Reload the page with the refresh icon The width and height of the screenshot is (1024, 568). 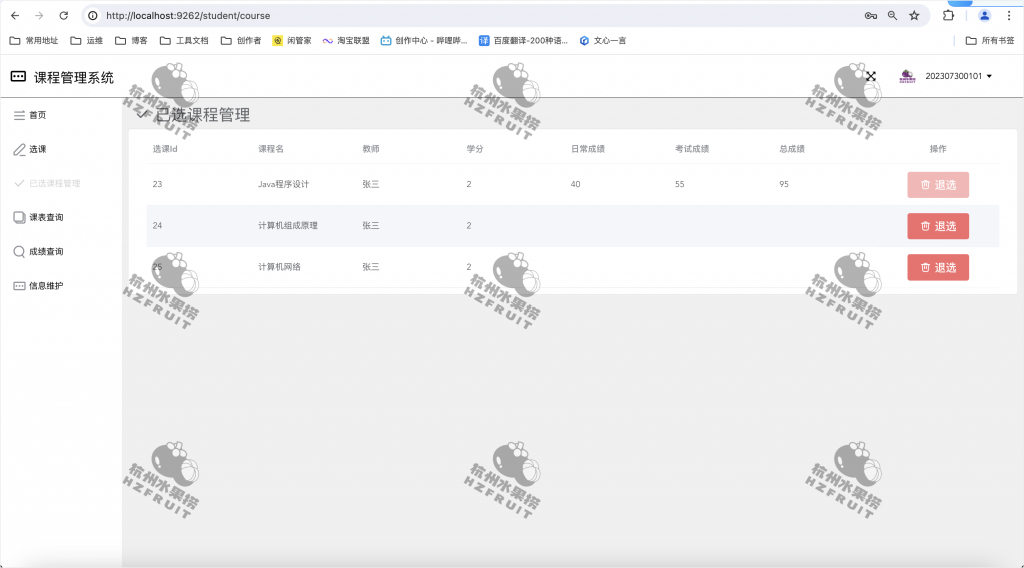pos(63,16)
